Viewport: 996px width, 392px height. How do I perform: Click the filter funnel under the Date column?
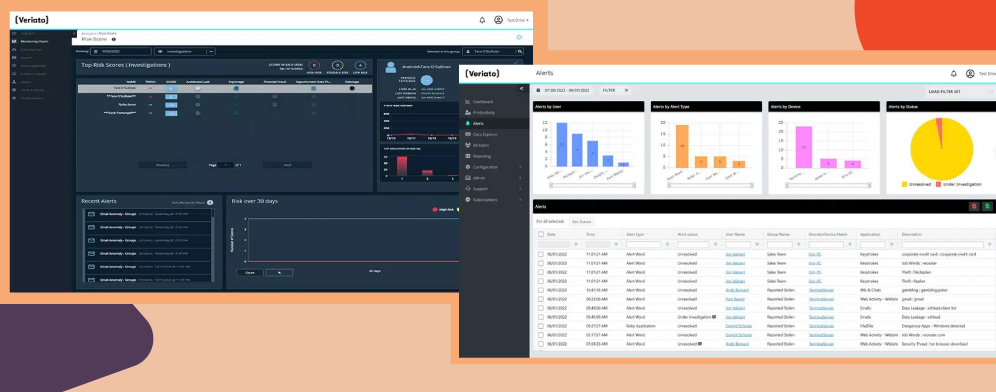(x=576, y=245)
